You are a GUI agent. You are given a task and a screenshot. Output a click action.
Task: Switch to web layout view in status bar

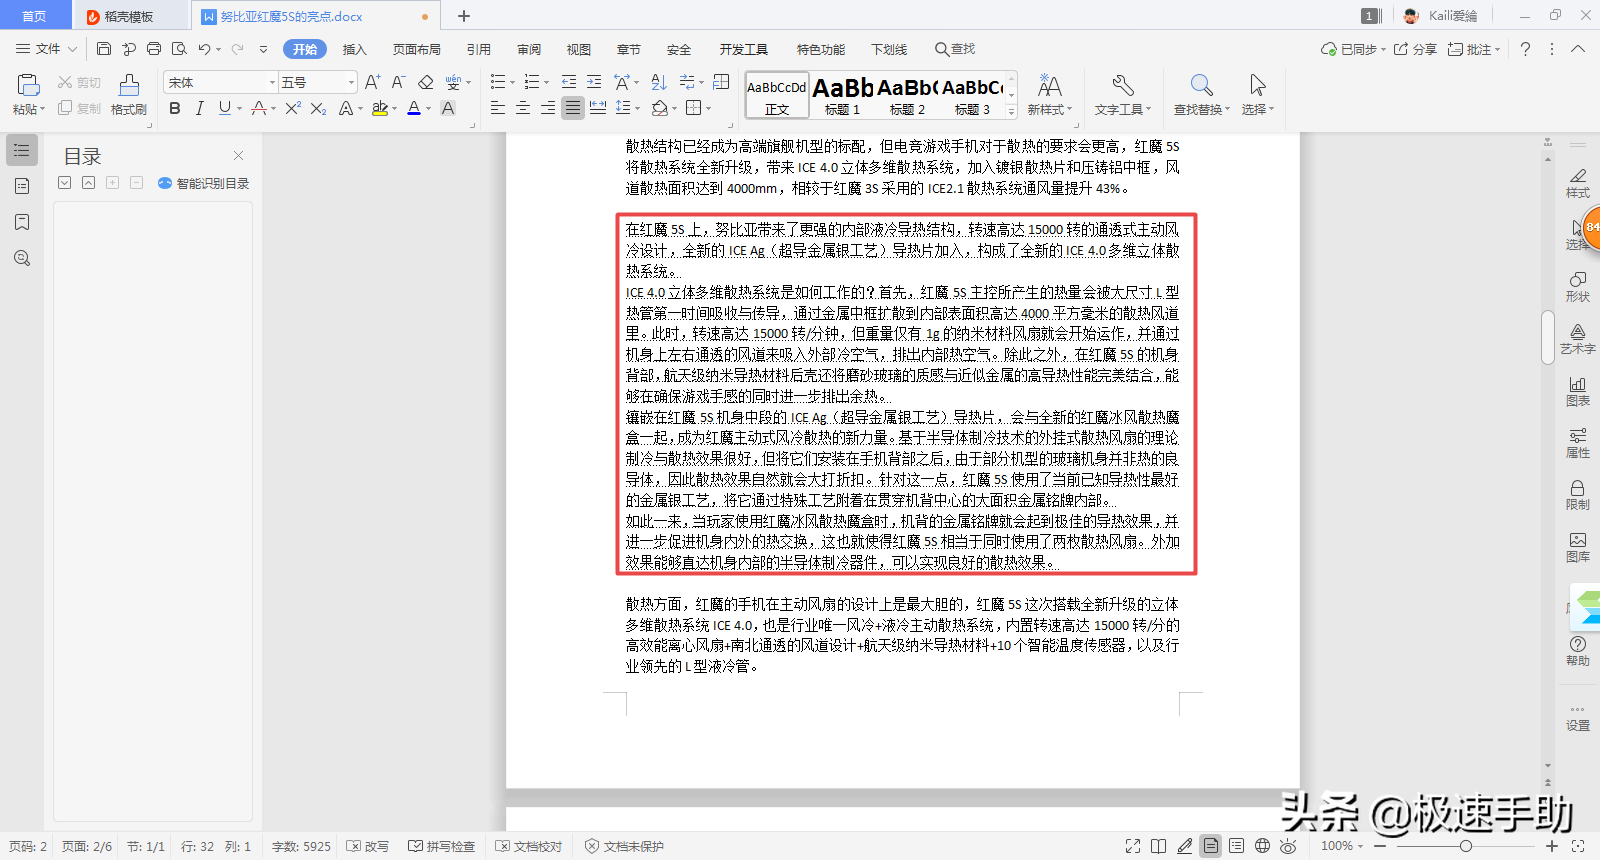1262,846
